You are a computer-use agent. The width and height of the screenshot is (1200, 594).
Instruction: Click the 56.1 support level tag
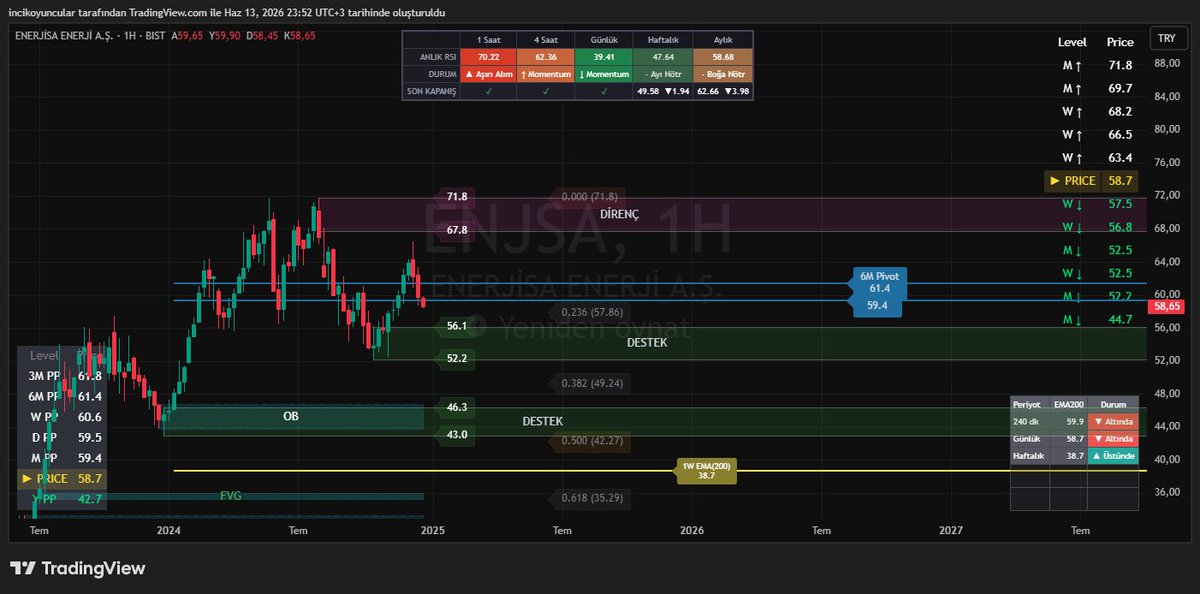click(457, 326)
